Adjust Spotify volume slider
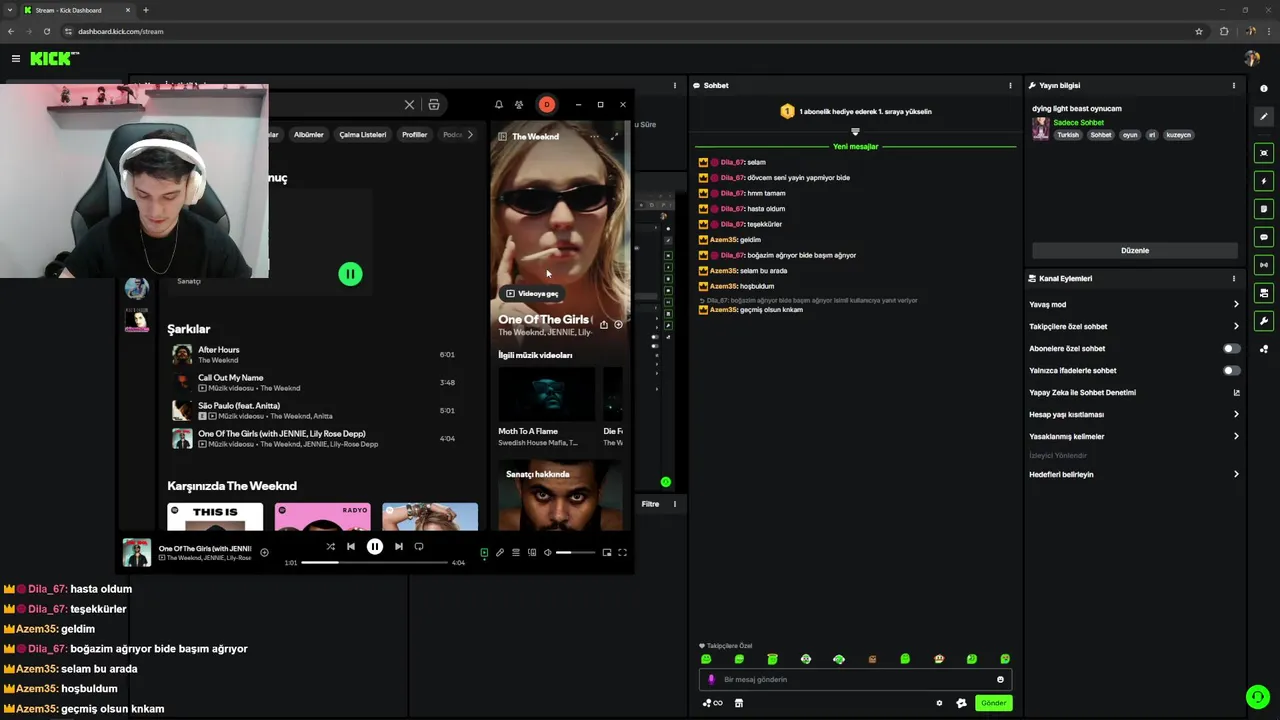 577,552
